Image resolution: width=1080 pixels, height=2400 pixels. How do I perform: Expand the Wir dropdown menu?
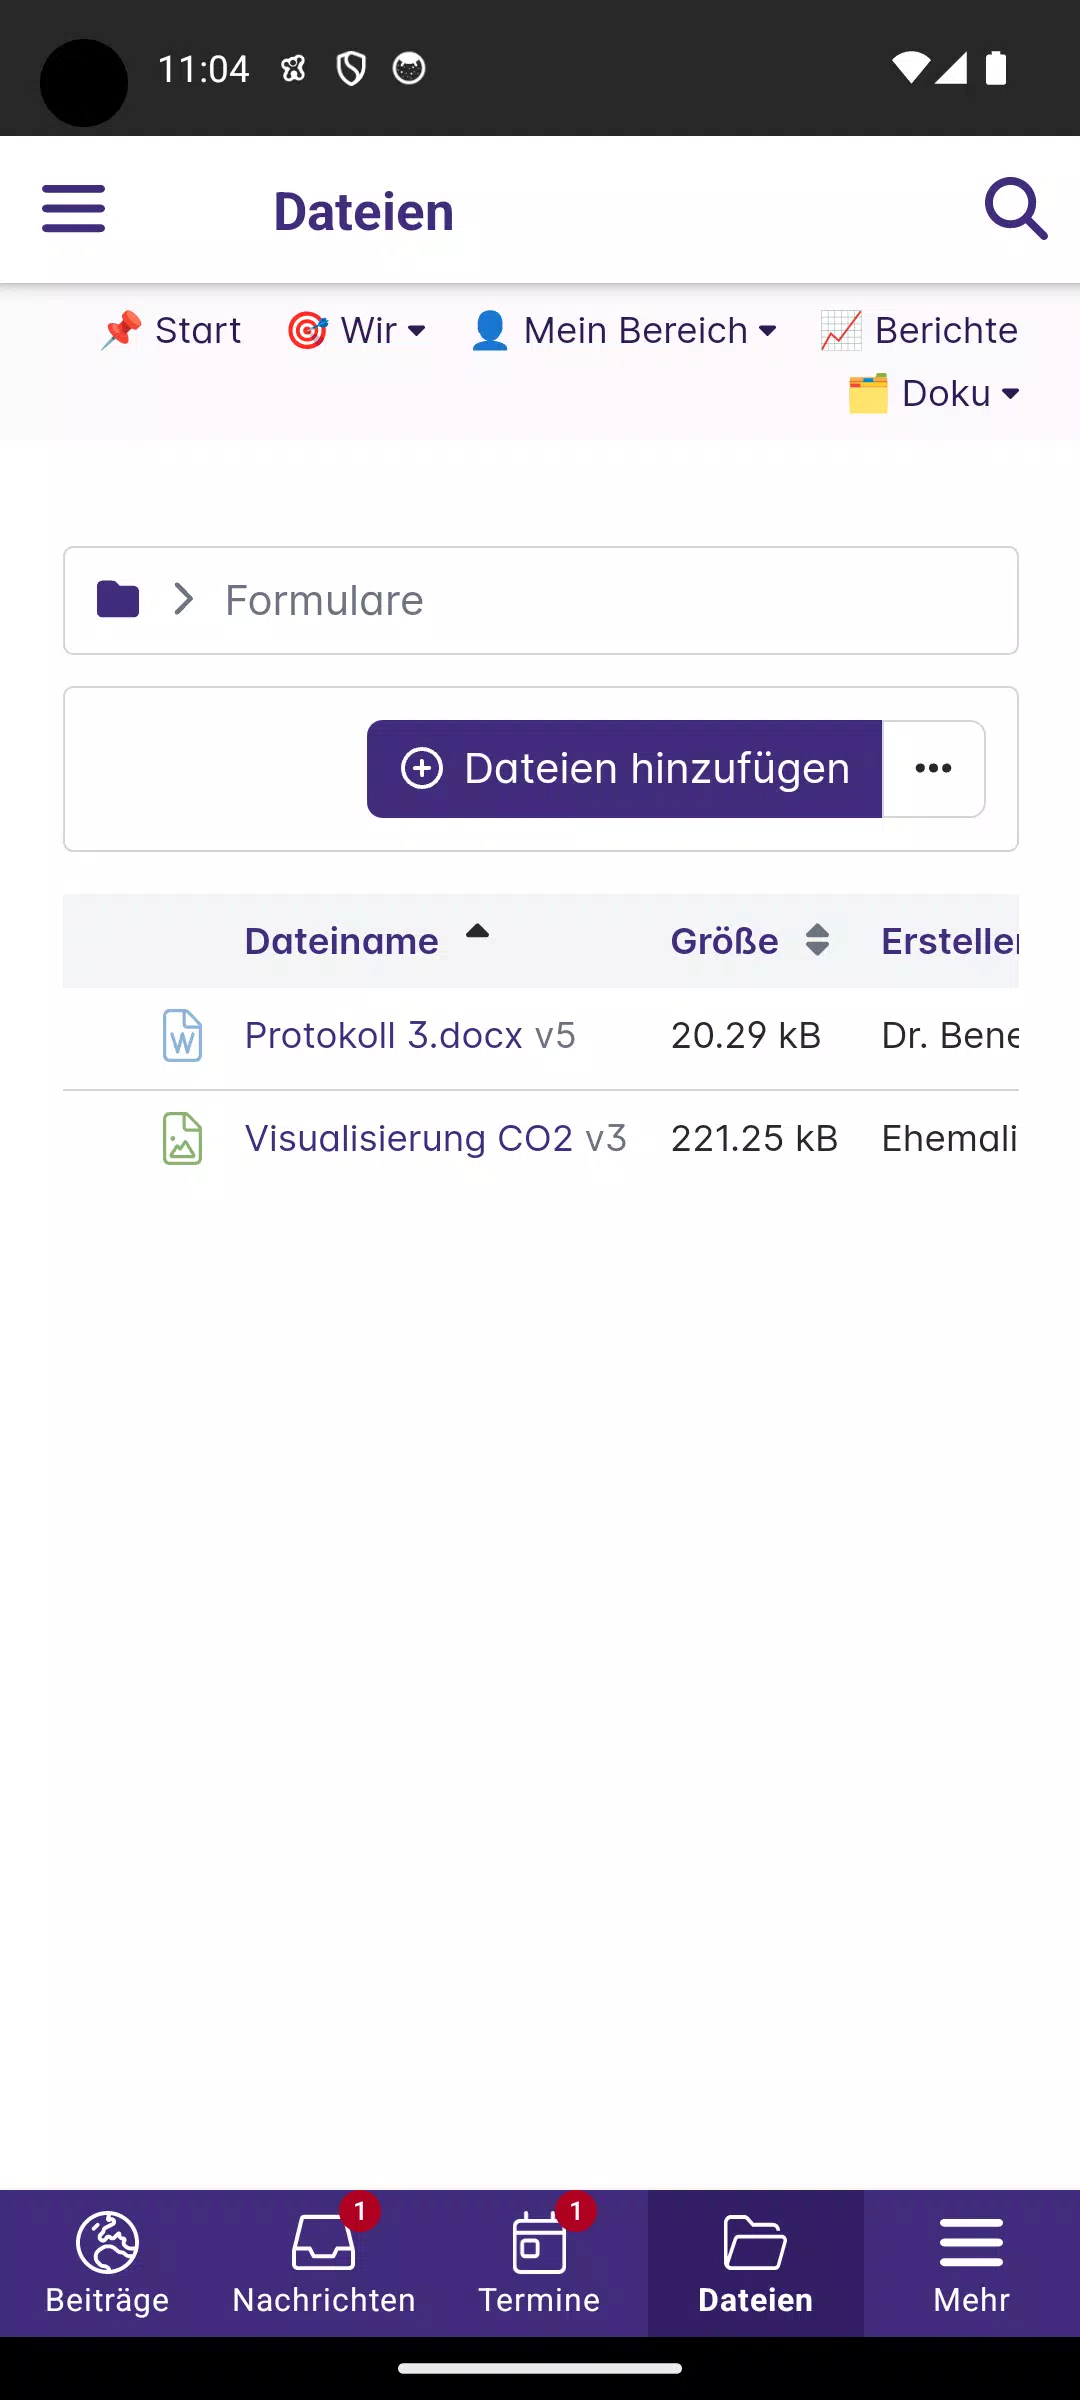pyautogui.click(x=357, y=331)
